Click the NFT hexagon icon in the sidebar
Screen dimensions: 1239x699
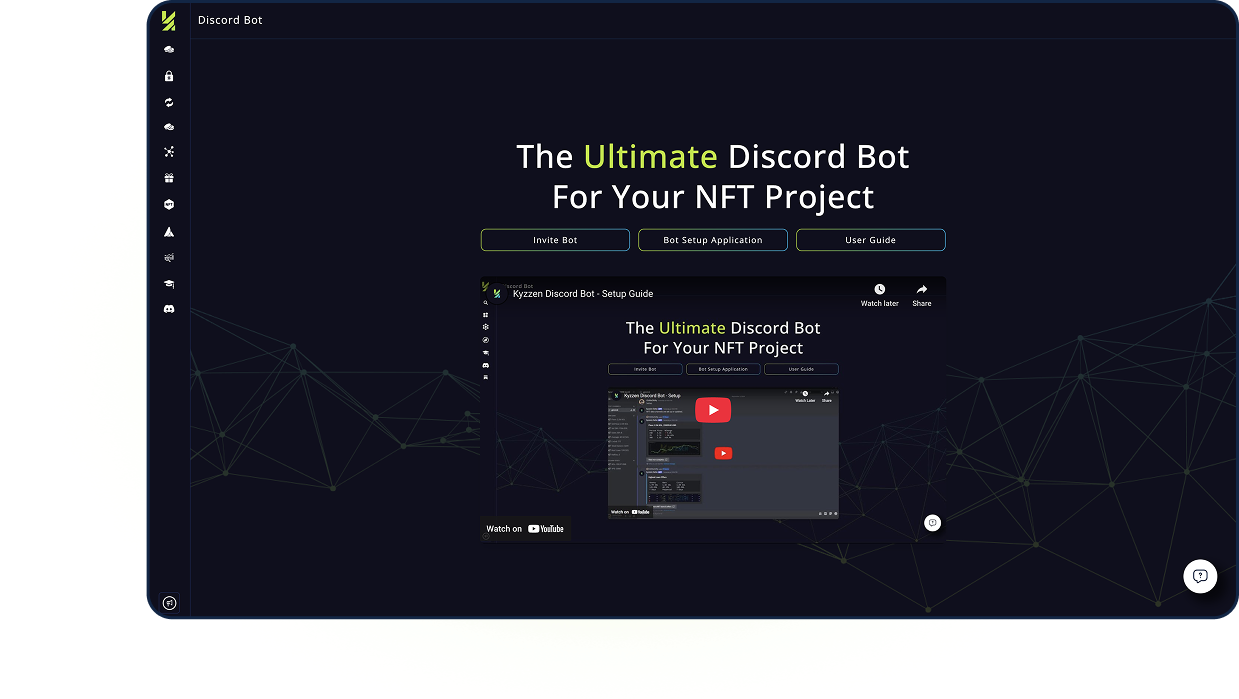tap(169, 204)
